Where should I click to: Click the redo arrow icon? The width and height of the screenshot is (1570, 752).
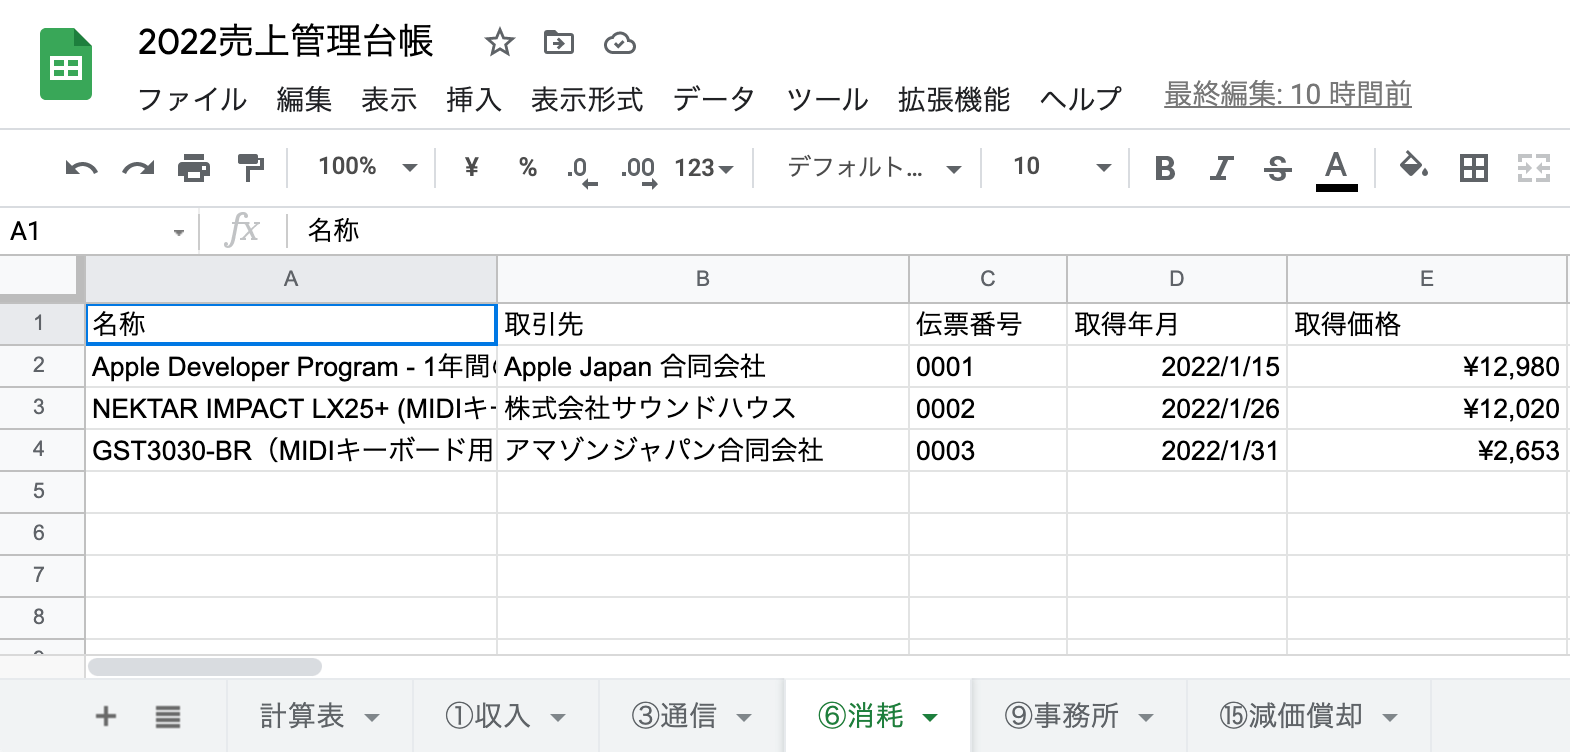click(x=138, y=168)
